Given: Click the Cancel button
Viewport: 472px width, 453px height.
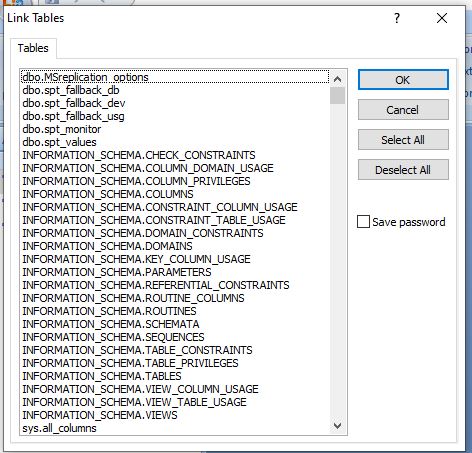Looking at the screenshot, I should [403, 110].
